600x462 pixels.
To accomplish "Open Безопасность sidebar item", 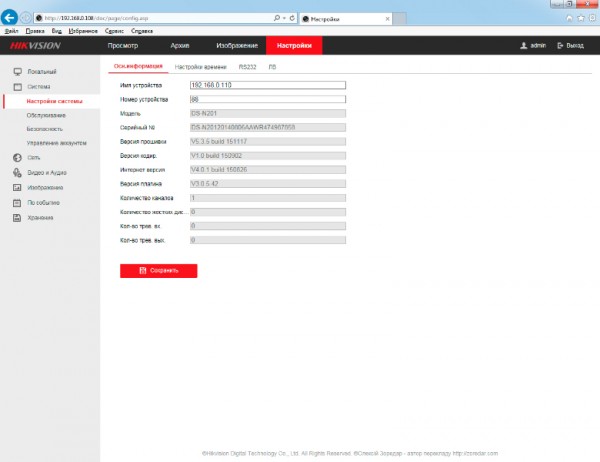I will point(44,129).
